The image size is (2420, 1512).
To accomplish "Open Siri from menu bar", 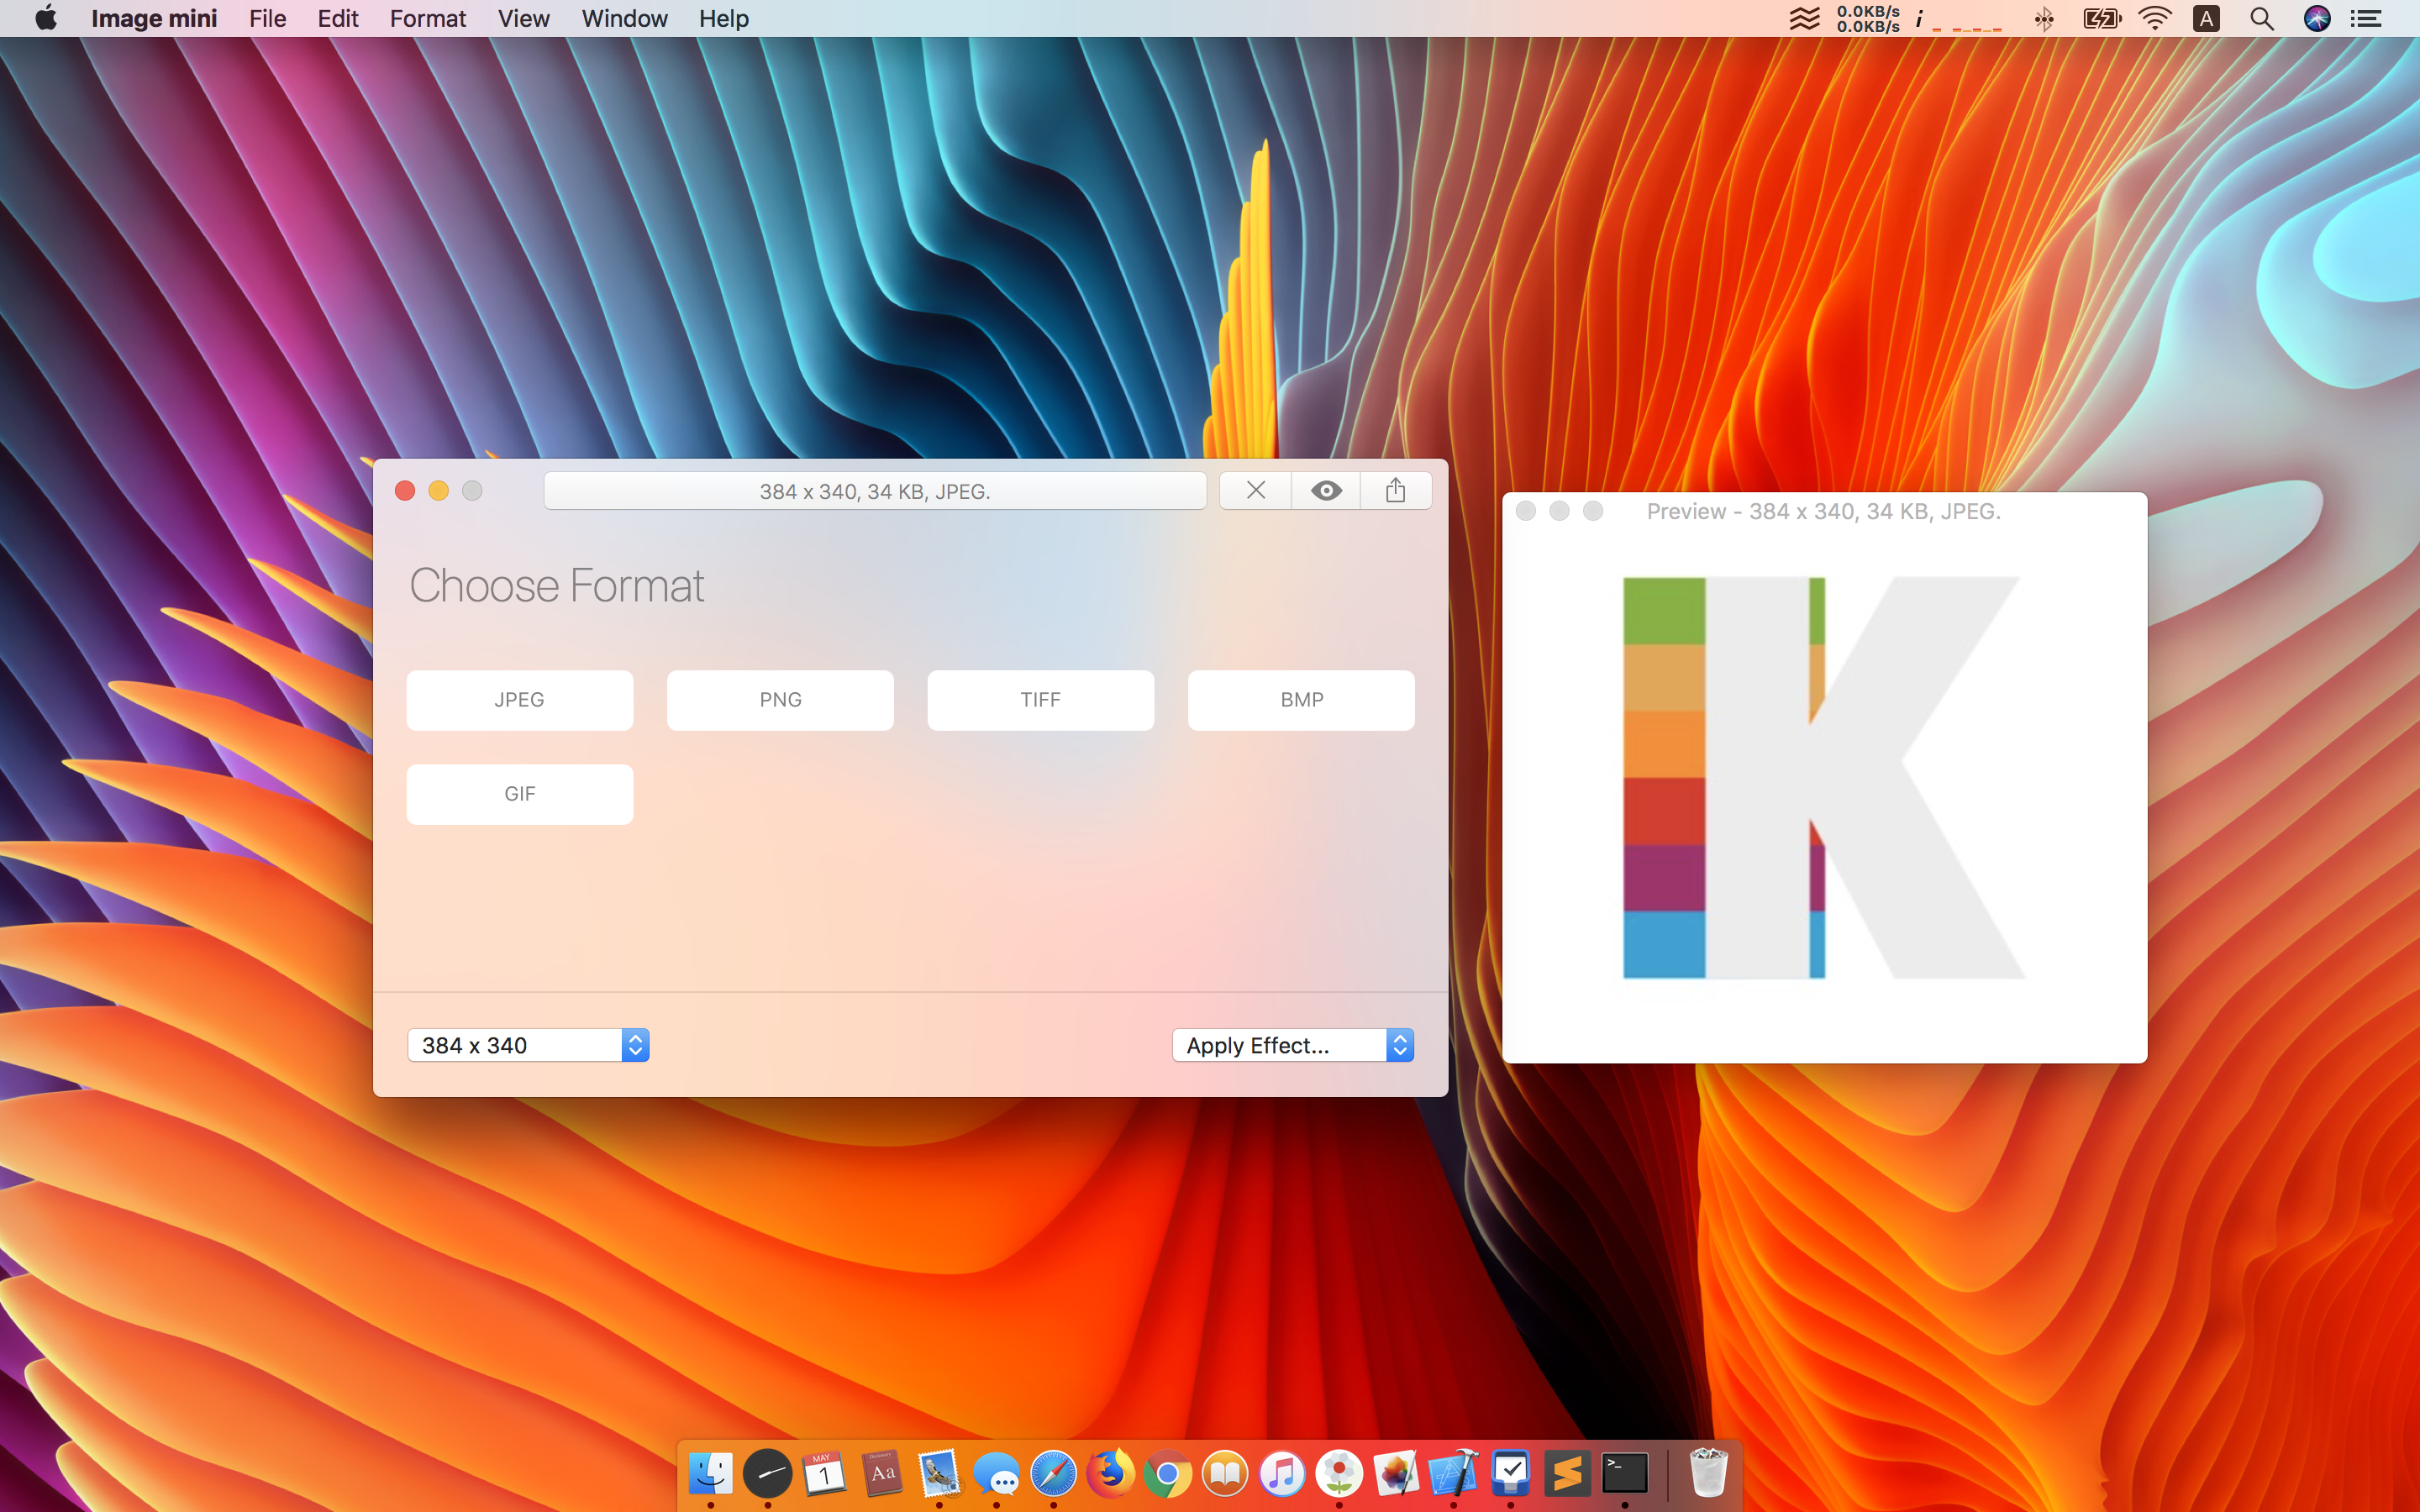I will point(2316,19).
